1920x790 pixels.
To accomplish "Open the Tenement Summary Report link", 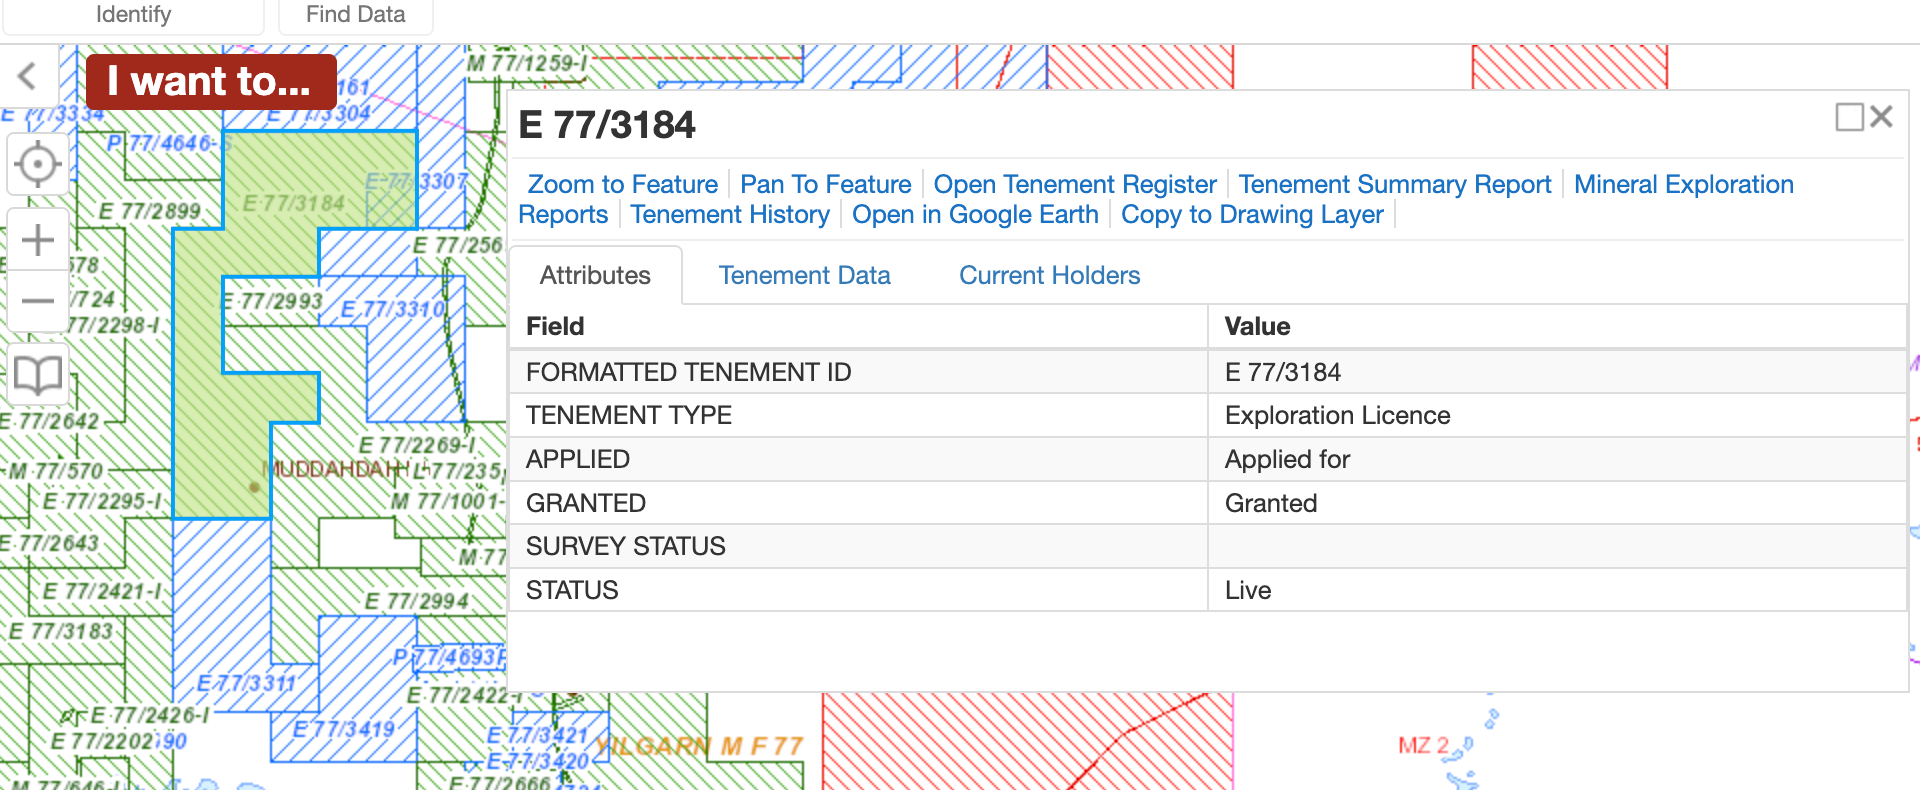I will (1395, 184).
